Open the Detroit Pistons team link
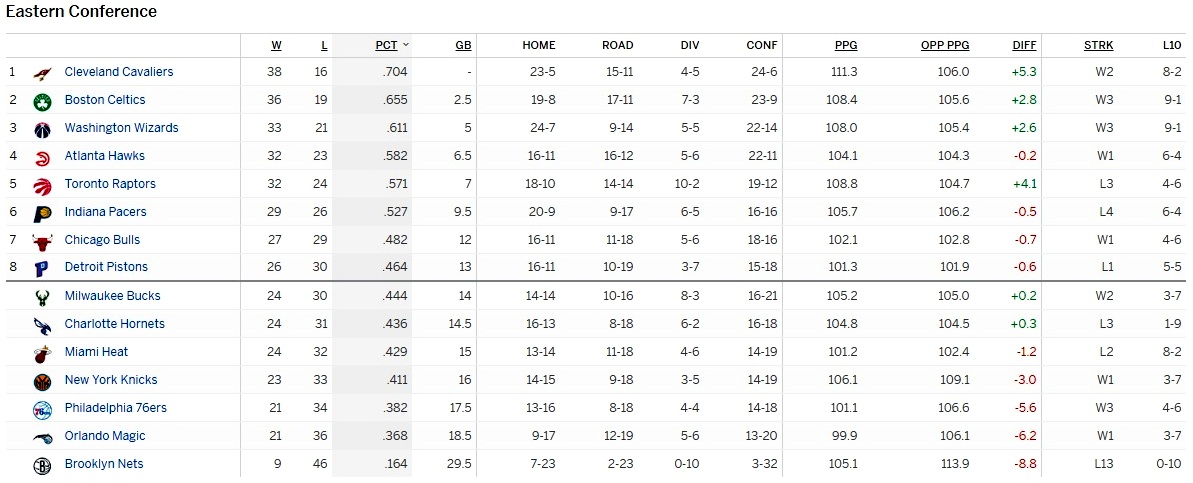Image resolution: width=1193 pixels, height=483 pixels. point(106,267)
